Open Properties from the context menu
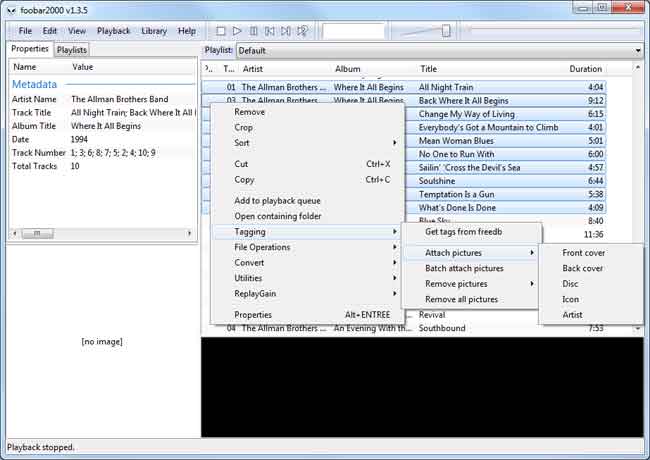 307,315
